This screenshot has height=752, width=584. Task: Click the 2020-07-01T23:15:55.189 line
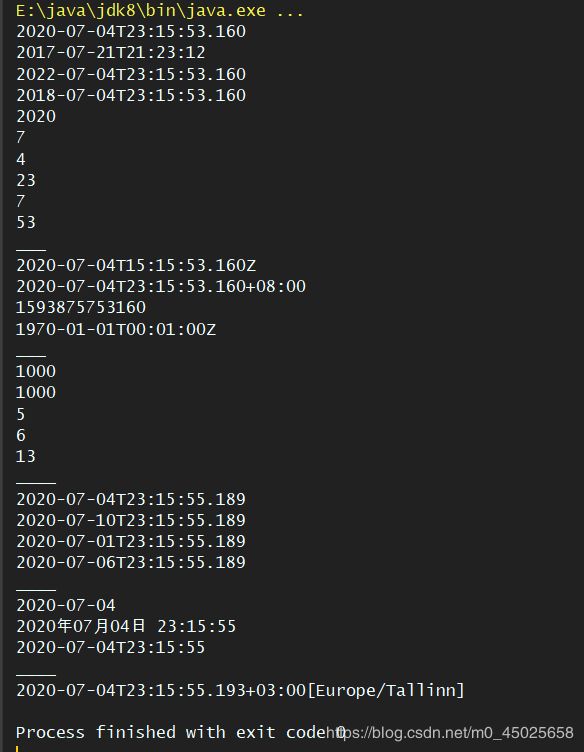coord(131,541)
